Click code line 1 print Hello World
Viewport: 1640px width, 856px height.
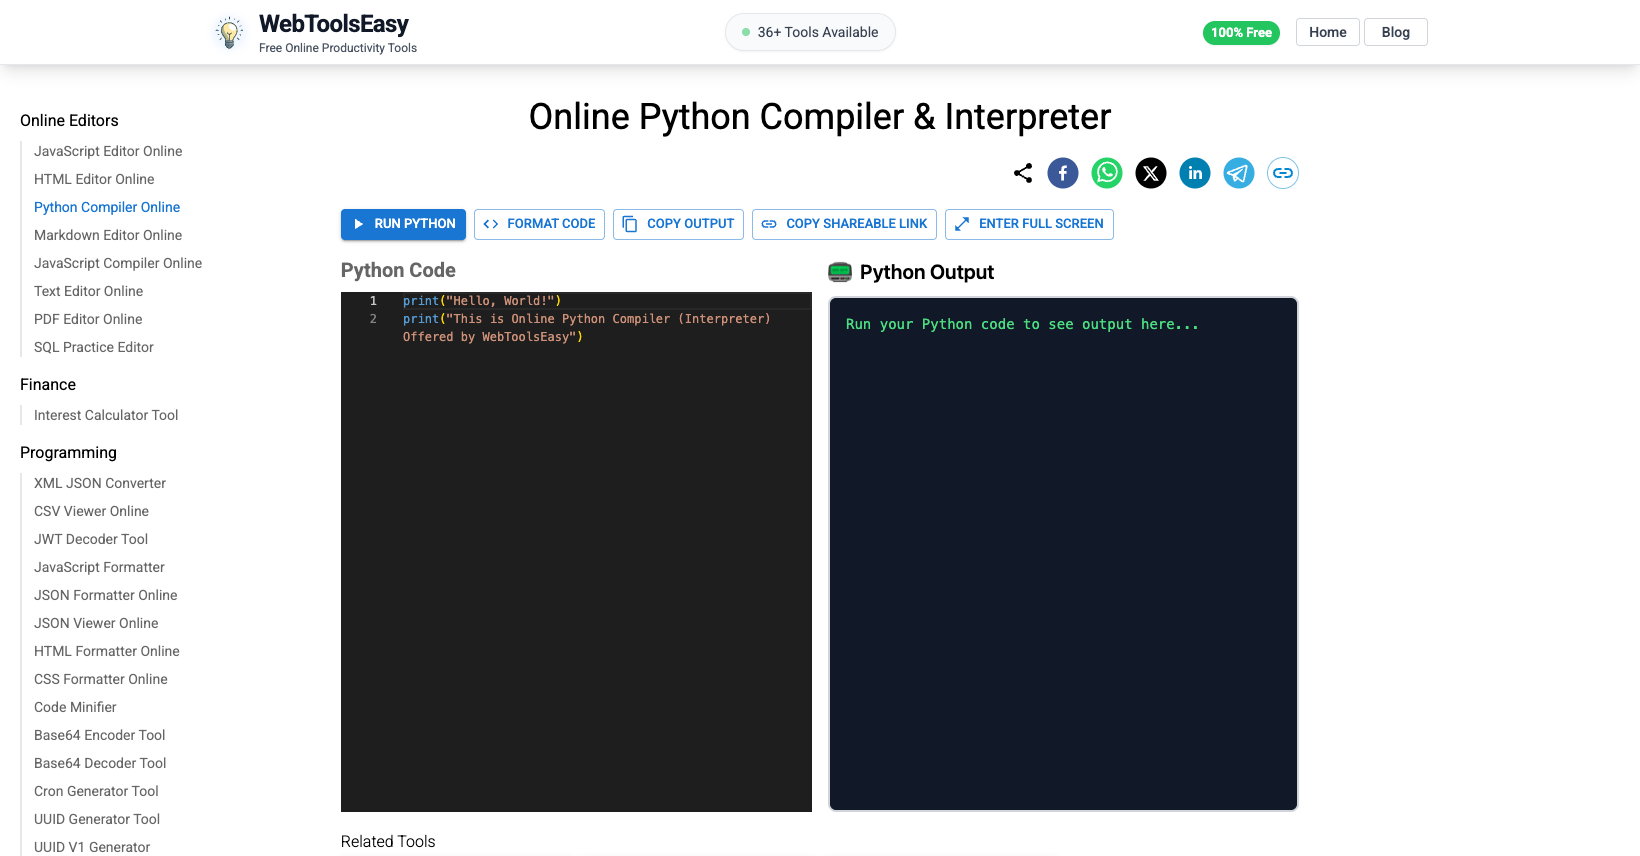(482, 301)
